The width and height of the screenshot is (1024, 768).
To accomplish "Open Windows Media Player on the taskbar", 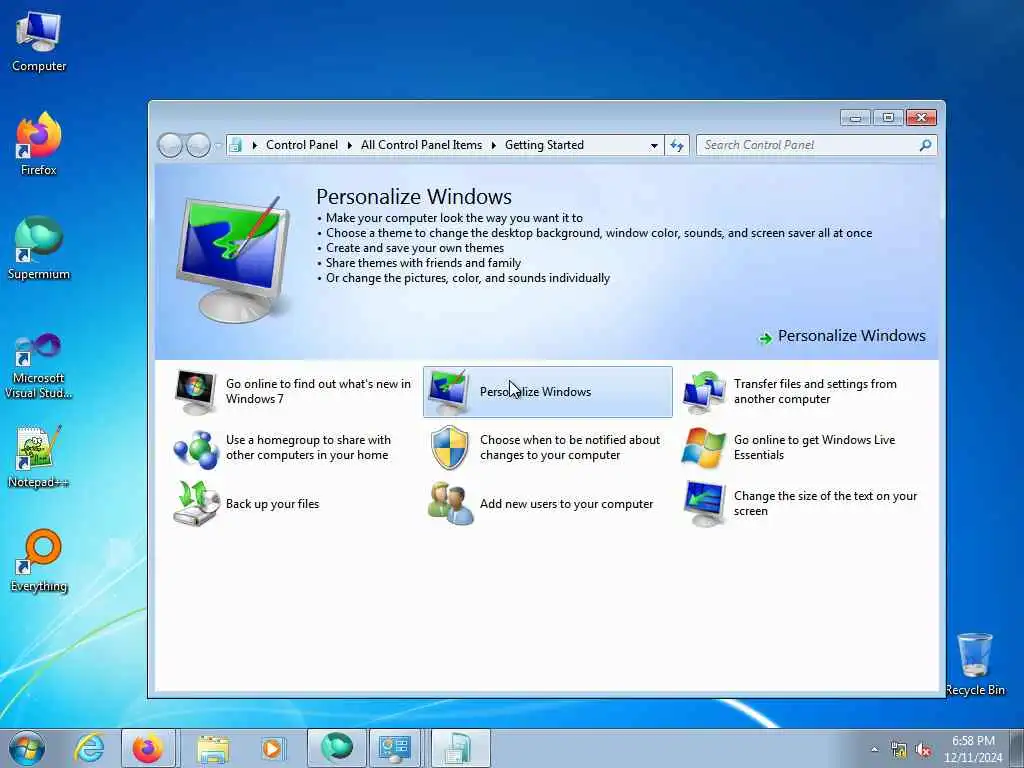I will point(271,748).
